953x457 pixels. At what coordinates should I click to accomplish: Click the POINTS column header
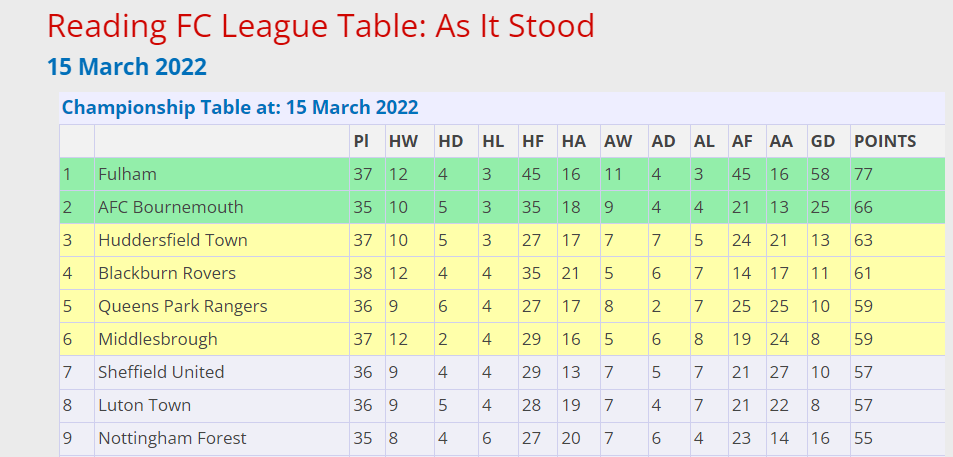click(x=885, y=141)
